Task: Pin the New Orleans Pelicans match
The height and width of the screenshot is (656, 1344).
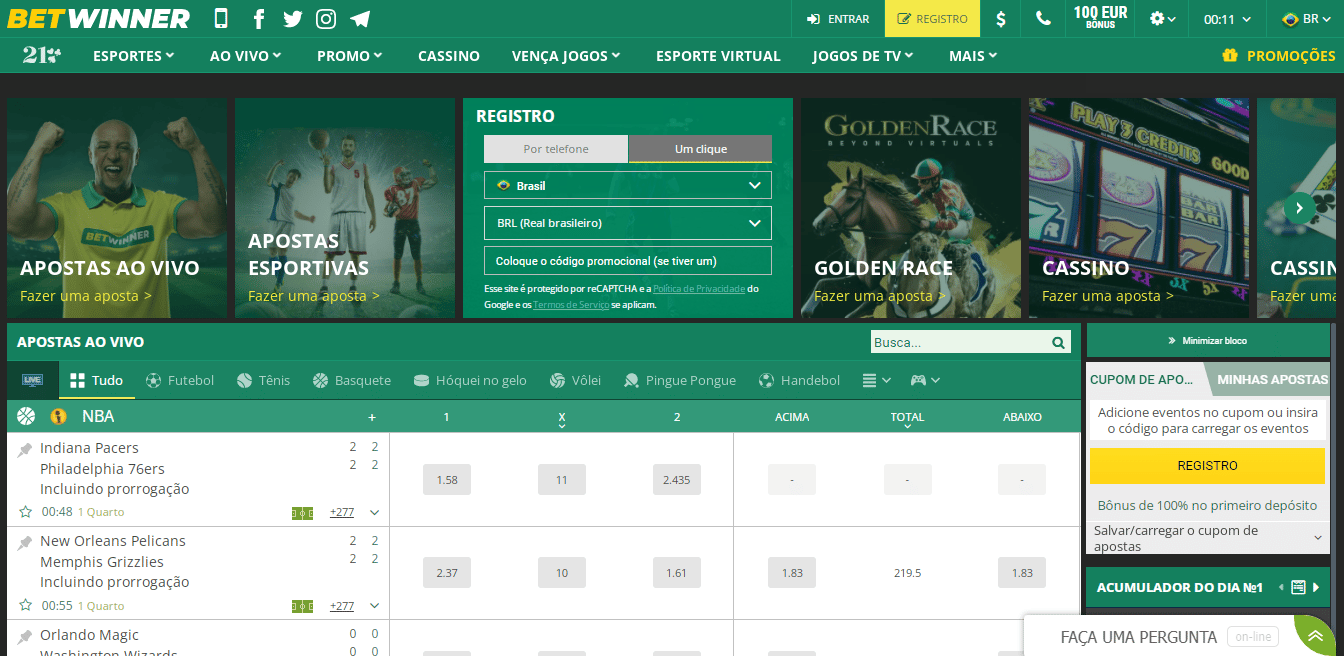Action: [25, 543]
